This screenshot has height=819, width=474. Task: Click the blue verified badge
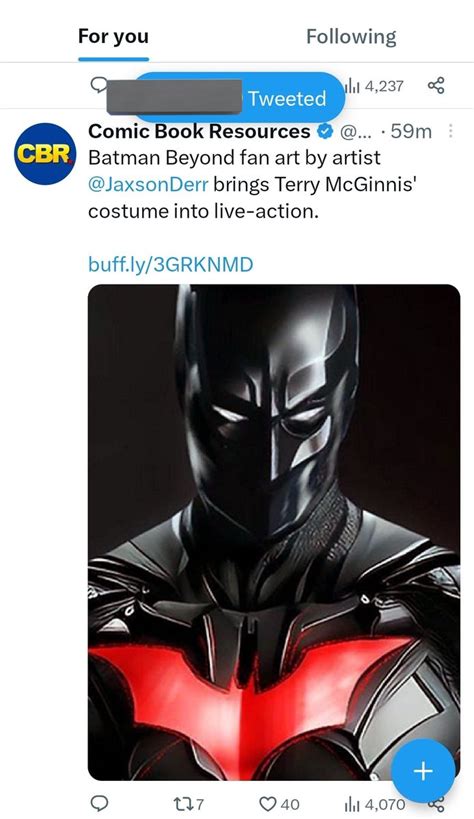[326, 132]
